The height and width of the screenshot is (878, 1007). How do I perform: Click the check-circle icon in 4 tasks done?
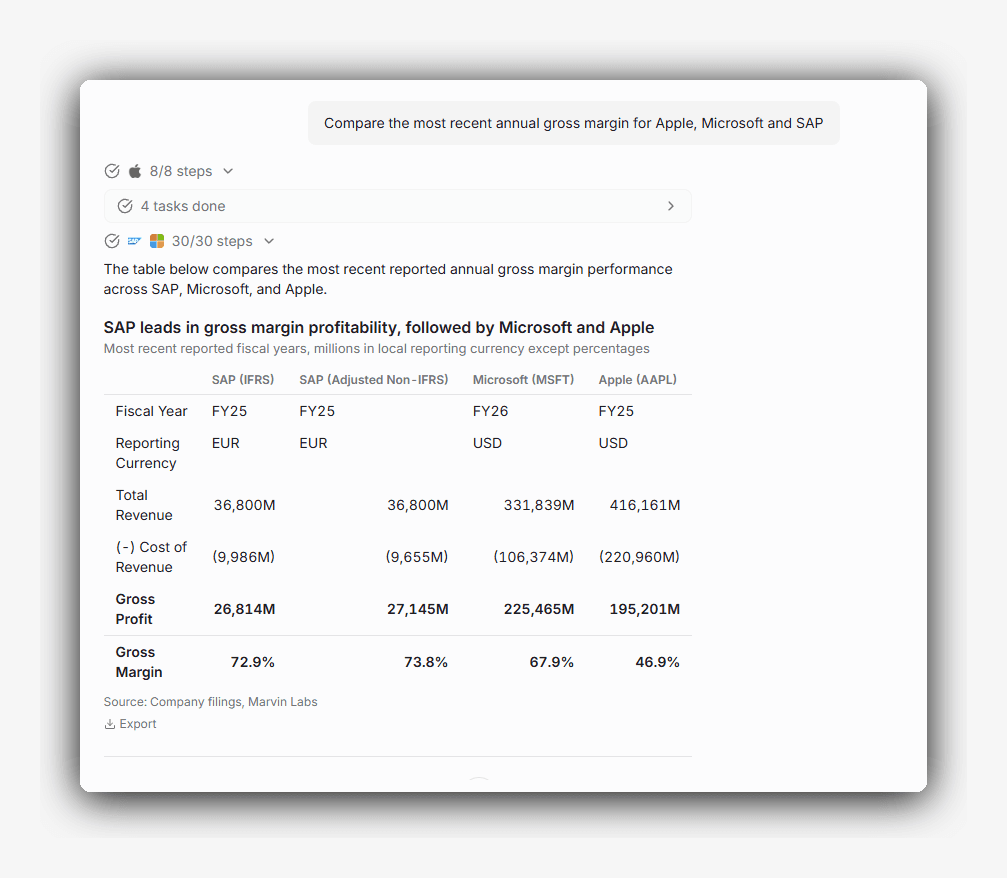(125, 206)
